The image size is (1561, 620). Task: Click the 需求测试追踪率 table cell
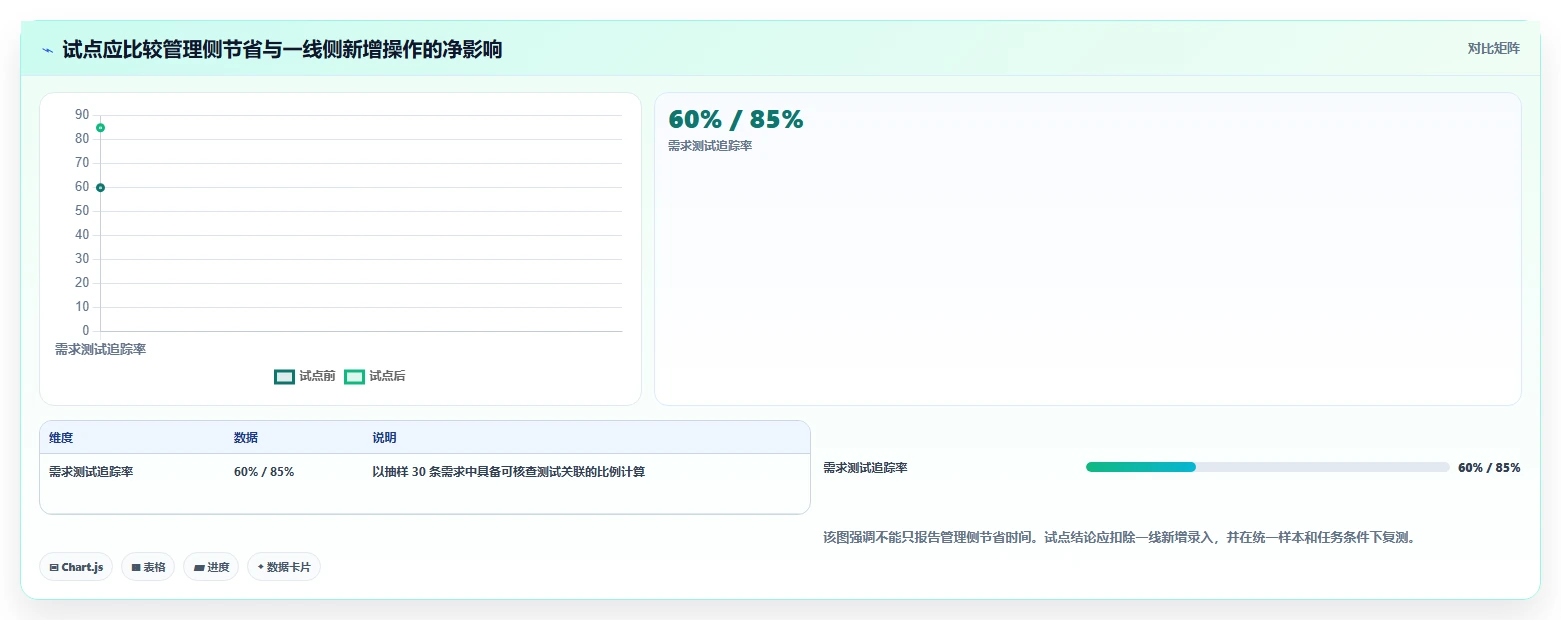(x=91, y=472)
